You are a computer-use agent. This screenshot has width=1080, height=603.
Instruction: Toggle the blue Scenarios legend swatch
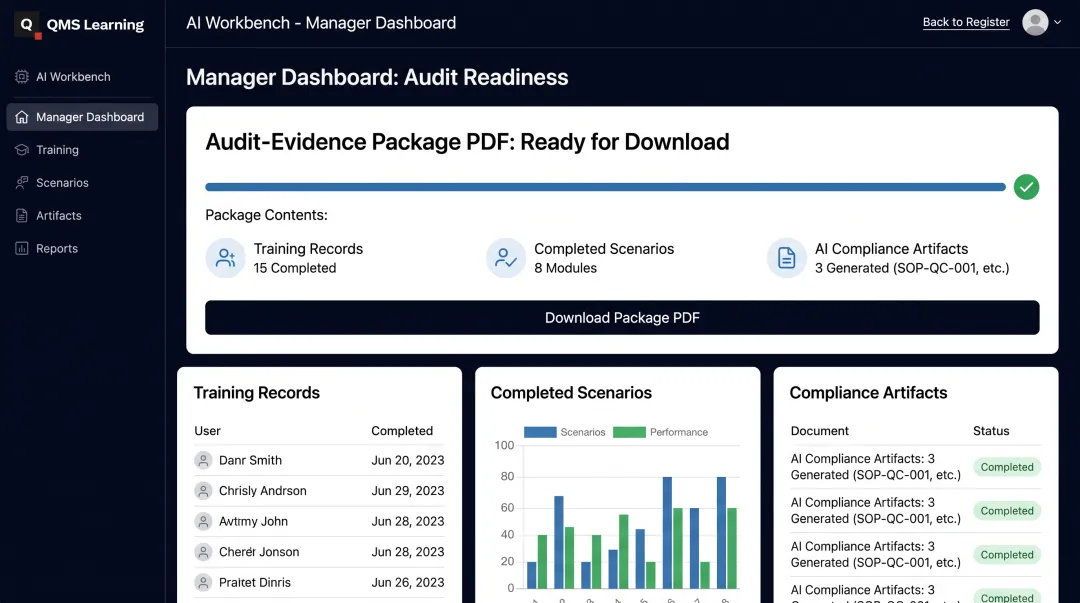point(540,432)
